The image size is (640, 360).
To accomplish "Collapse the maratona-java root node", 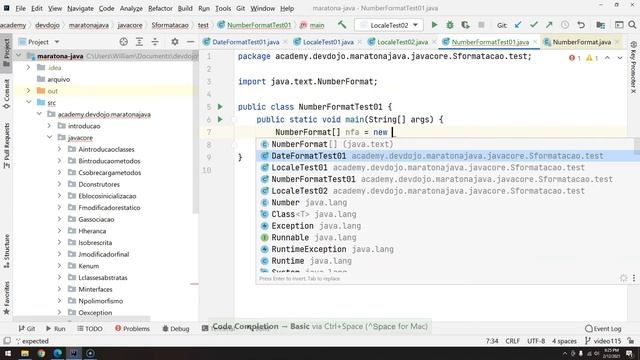I will [x=18, y=56].
